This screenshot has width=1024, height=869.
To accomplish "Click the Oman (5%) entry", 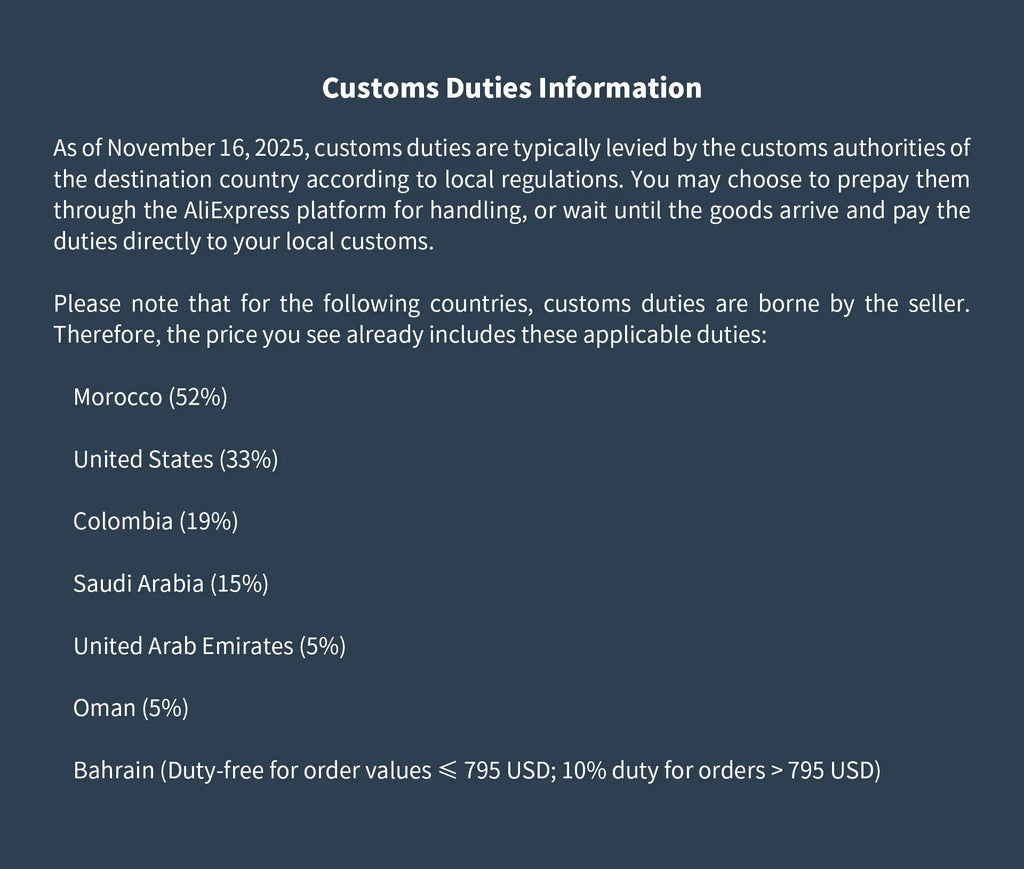I will (130, 708).
